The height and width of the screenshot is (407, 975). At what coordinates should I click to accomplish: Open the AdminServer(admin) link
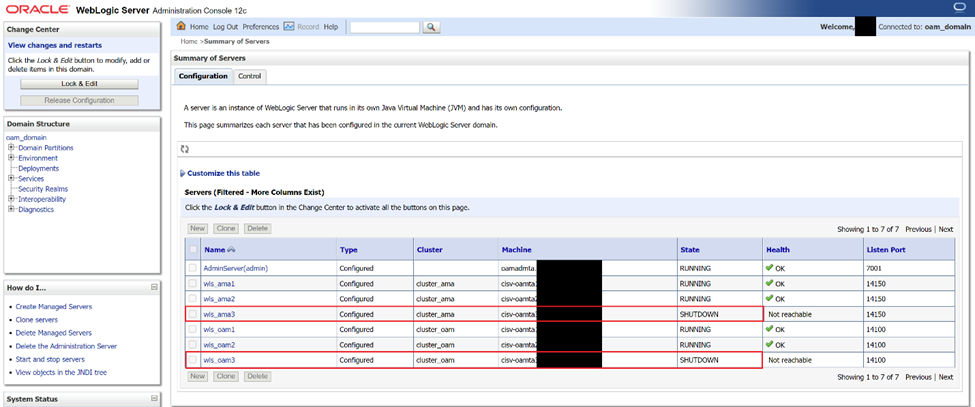click(235, 268)
